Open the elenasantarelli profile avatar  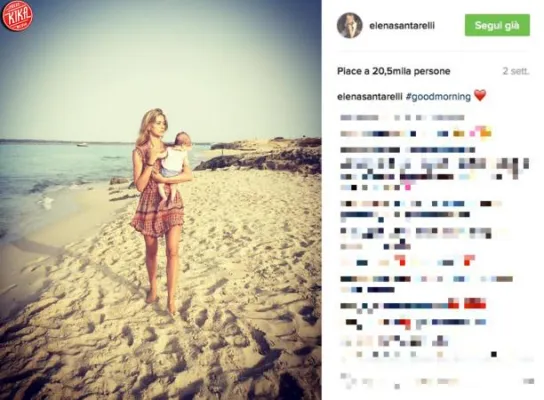[350, 25]
